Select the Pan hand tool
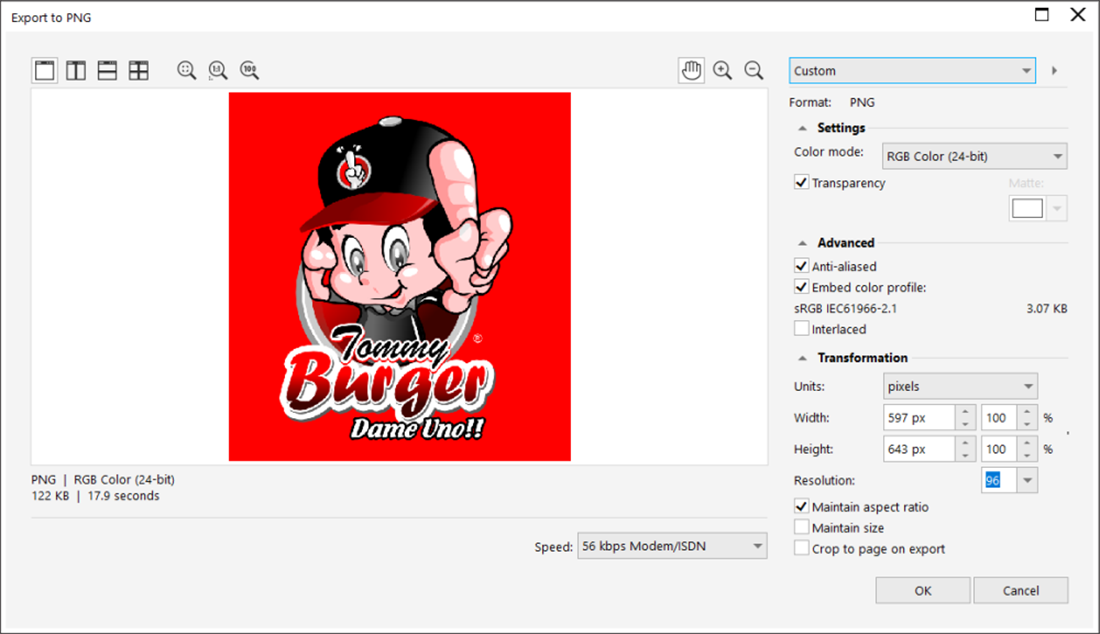The image size is (1100, 634). [691, 70]
